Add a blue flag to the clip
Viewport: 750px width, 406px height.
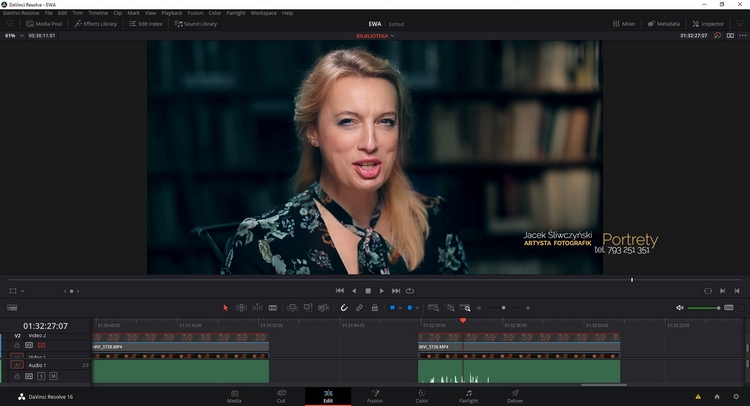(x=392, y=308)
